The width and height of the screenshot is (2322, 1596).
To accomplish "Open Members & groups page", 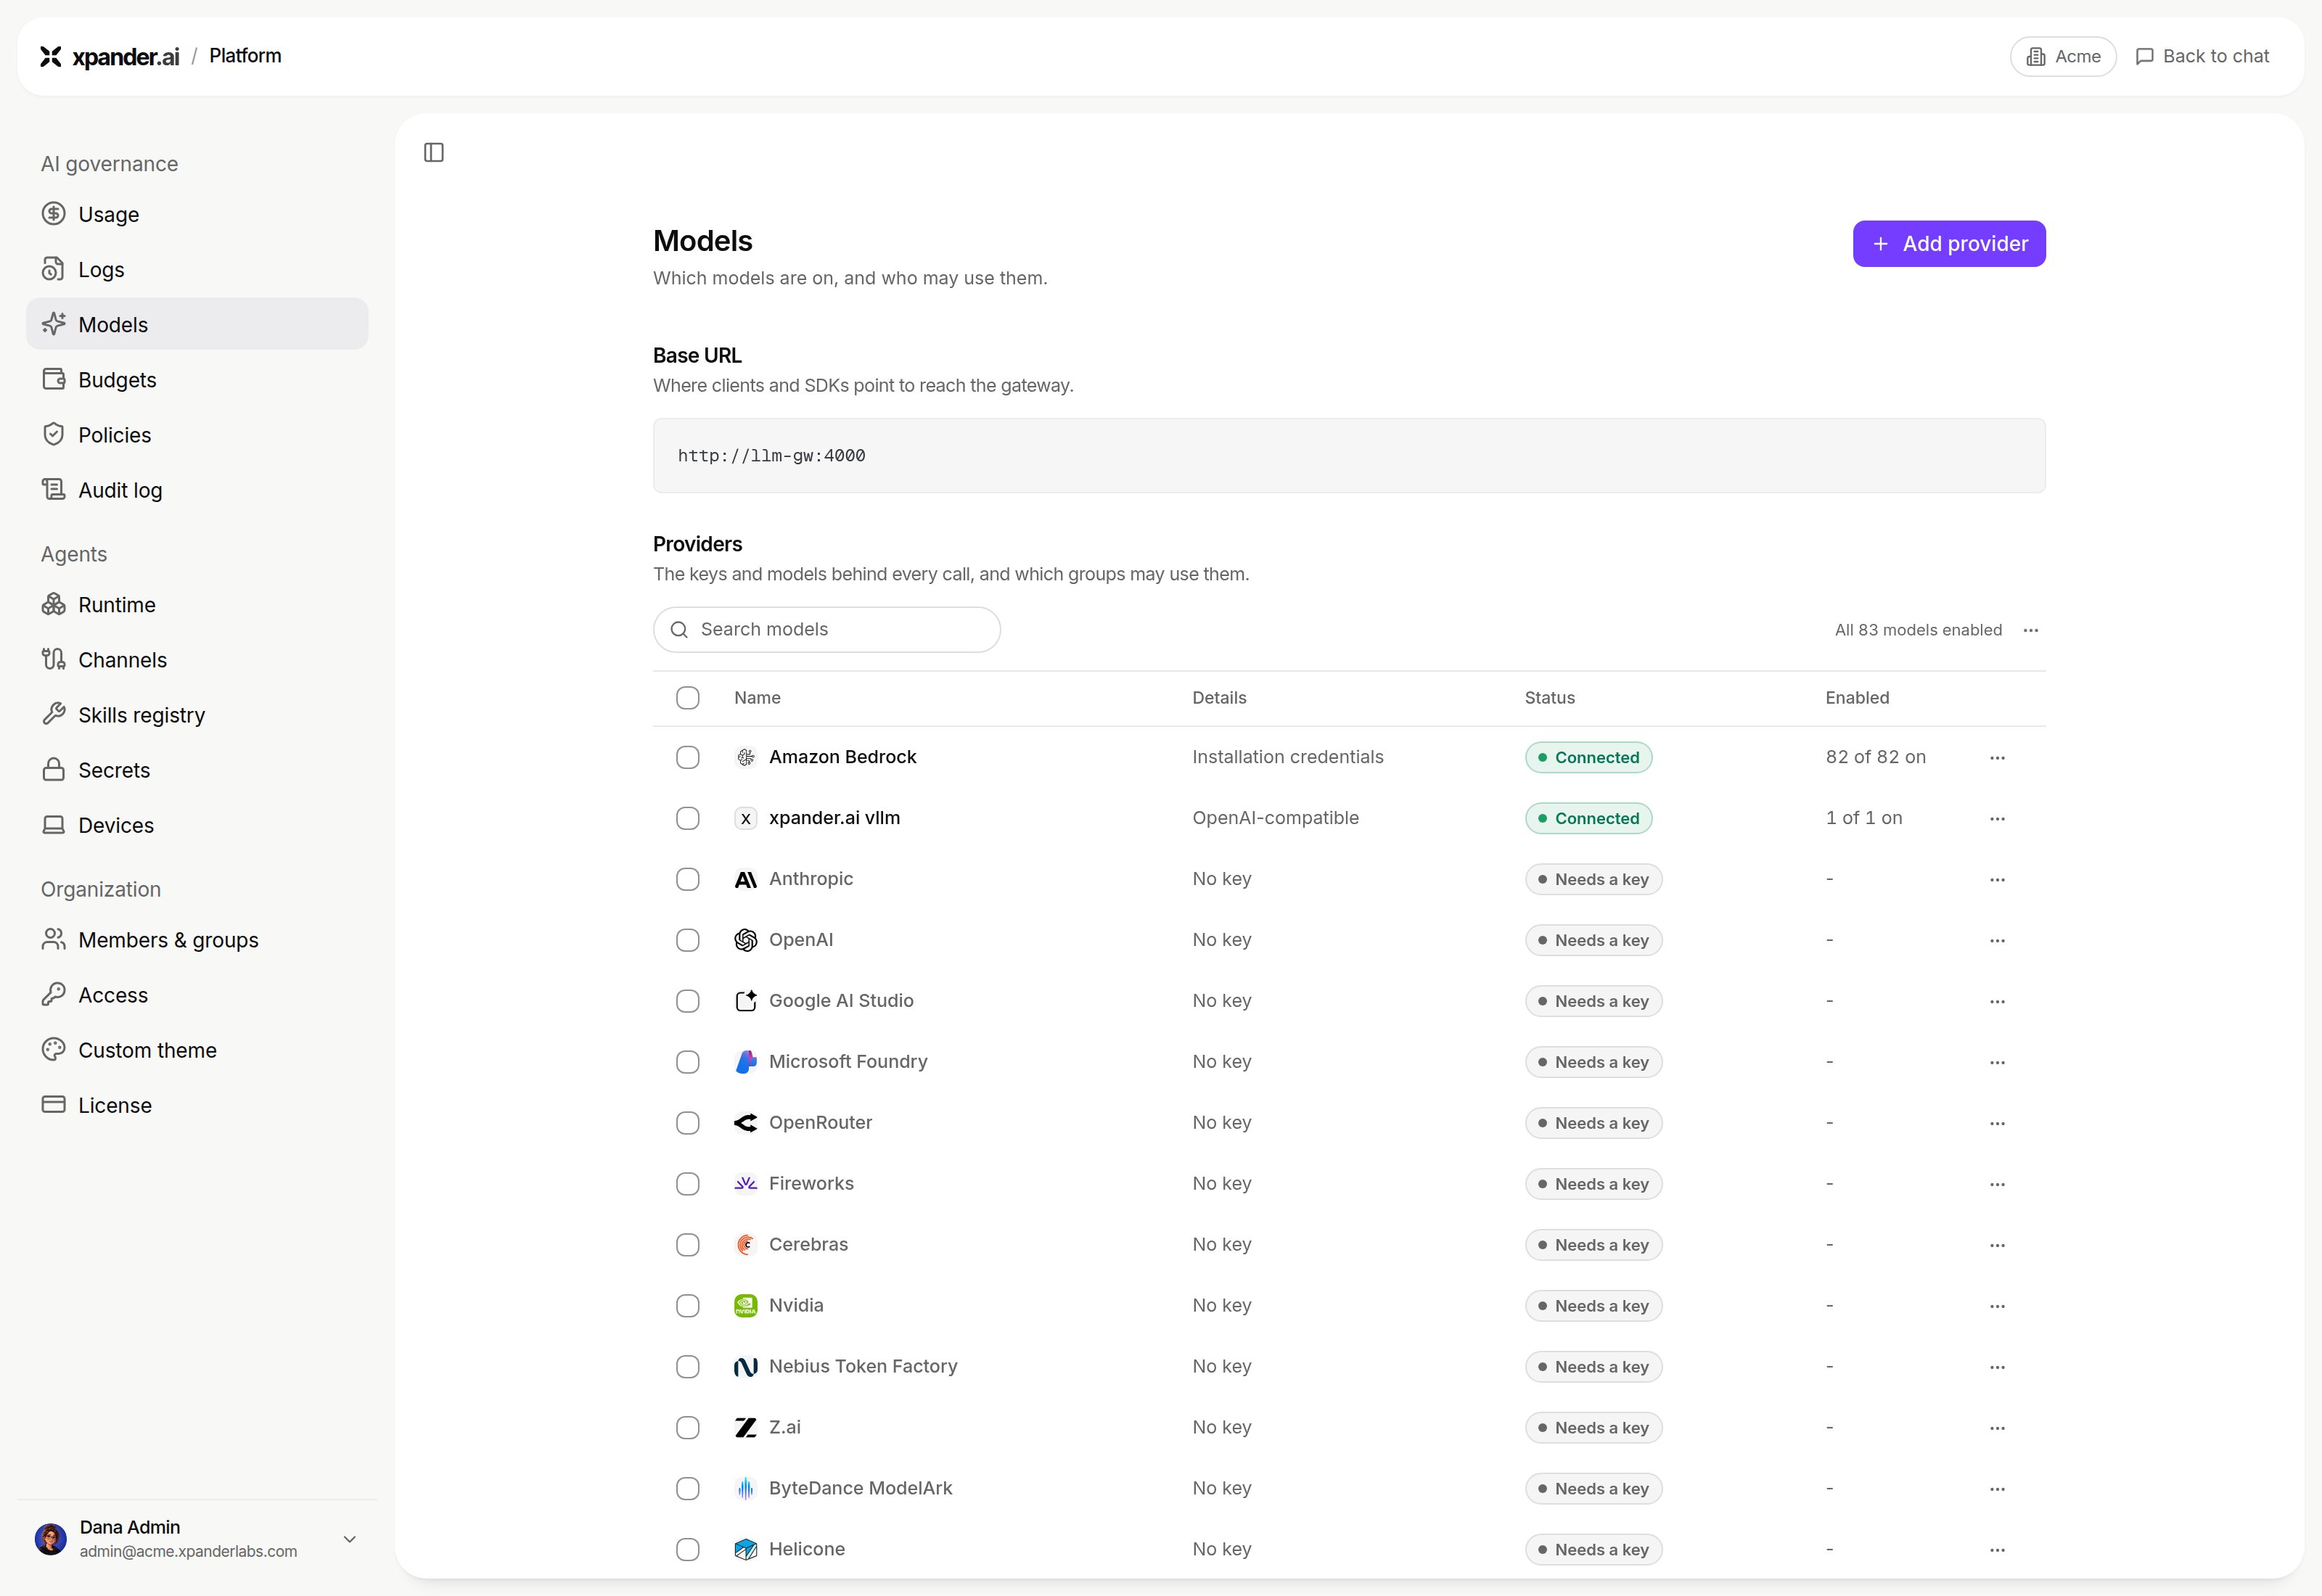I will pos(197,940).
